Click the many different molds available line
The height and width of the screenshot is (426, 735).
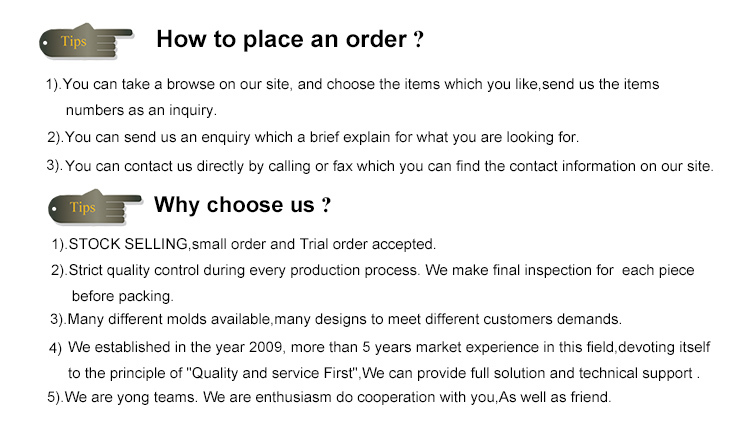coord(336,319)
